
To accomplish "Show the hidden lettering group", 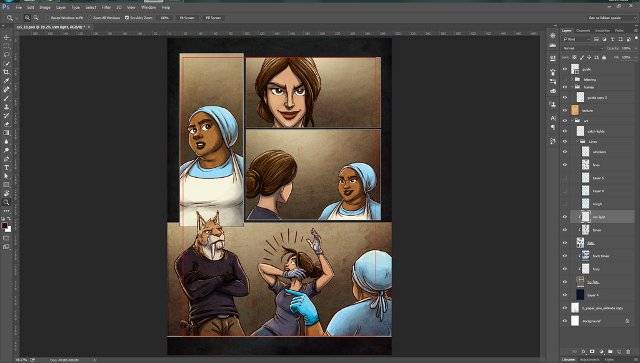I will [x=565, y=79].
